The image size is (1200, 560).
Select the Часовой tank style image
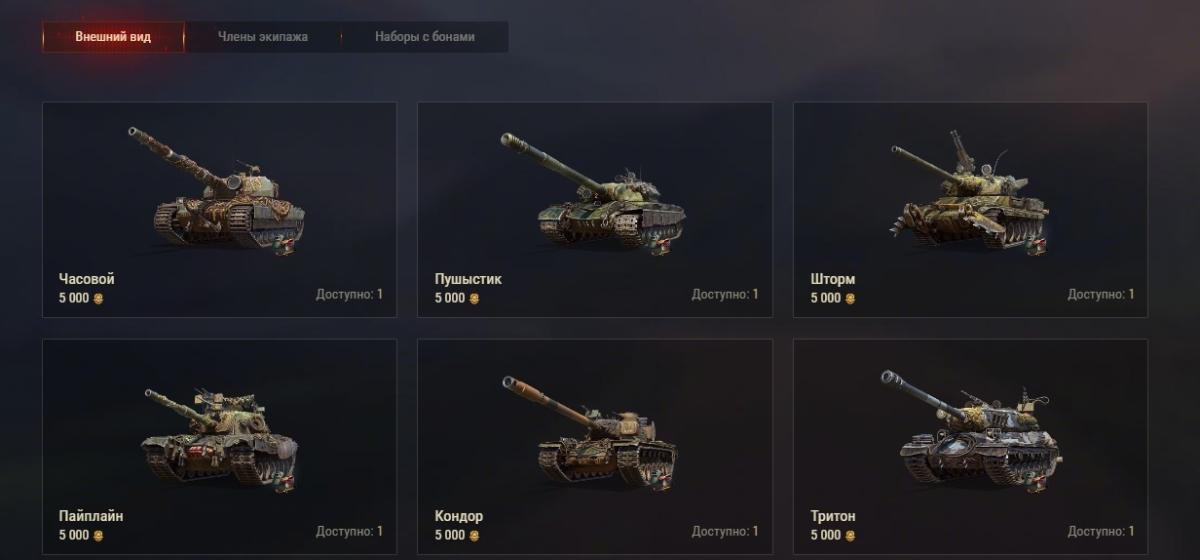pyautogui.click(x=218, y=188)
